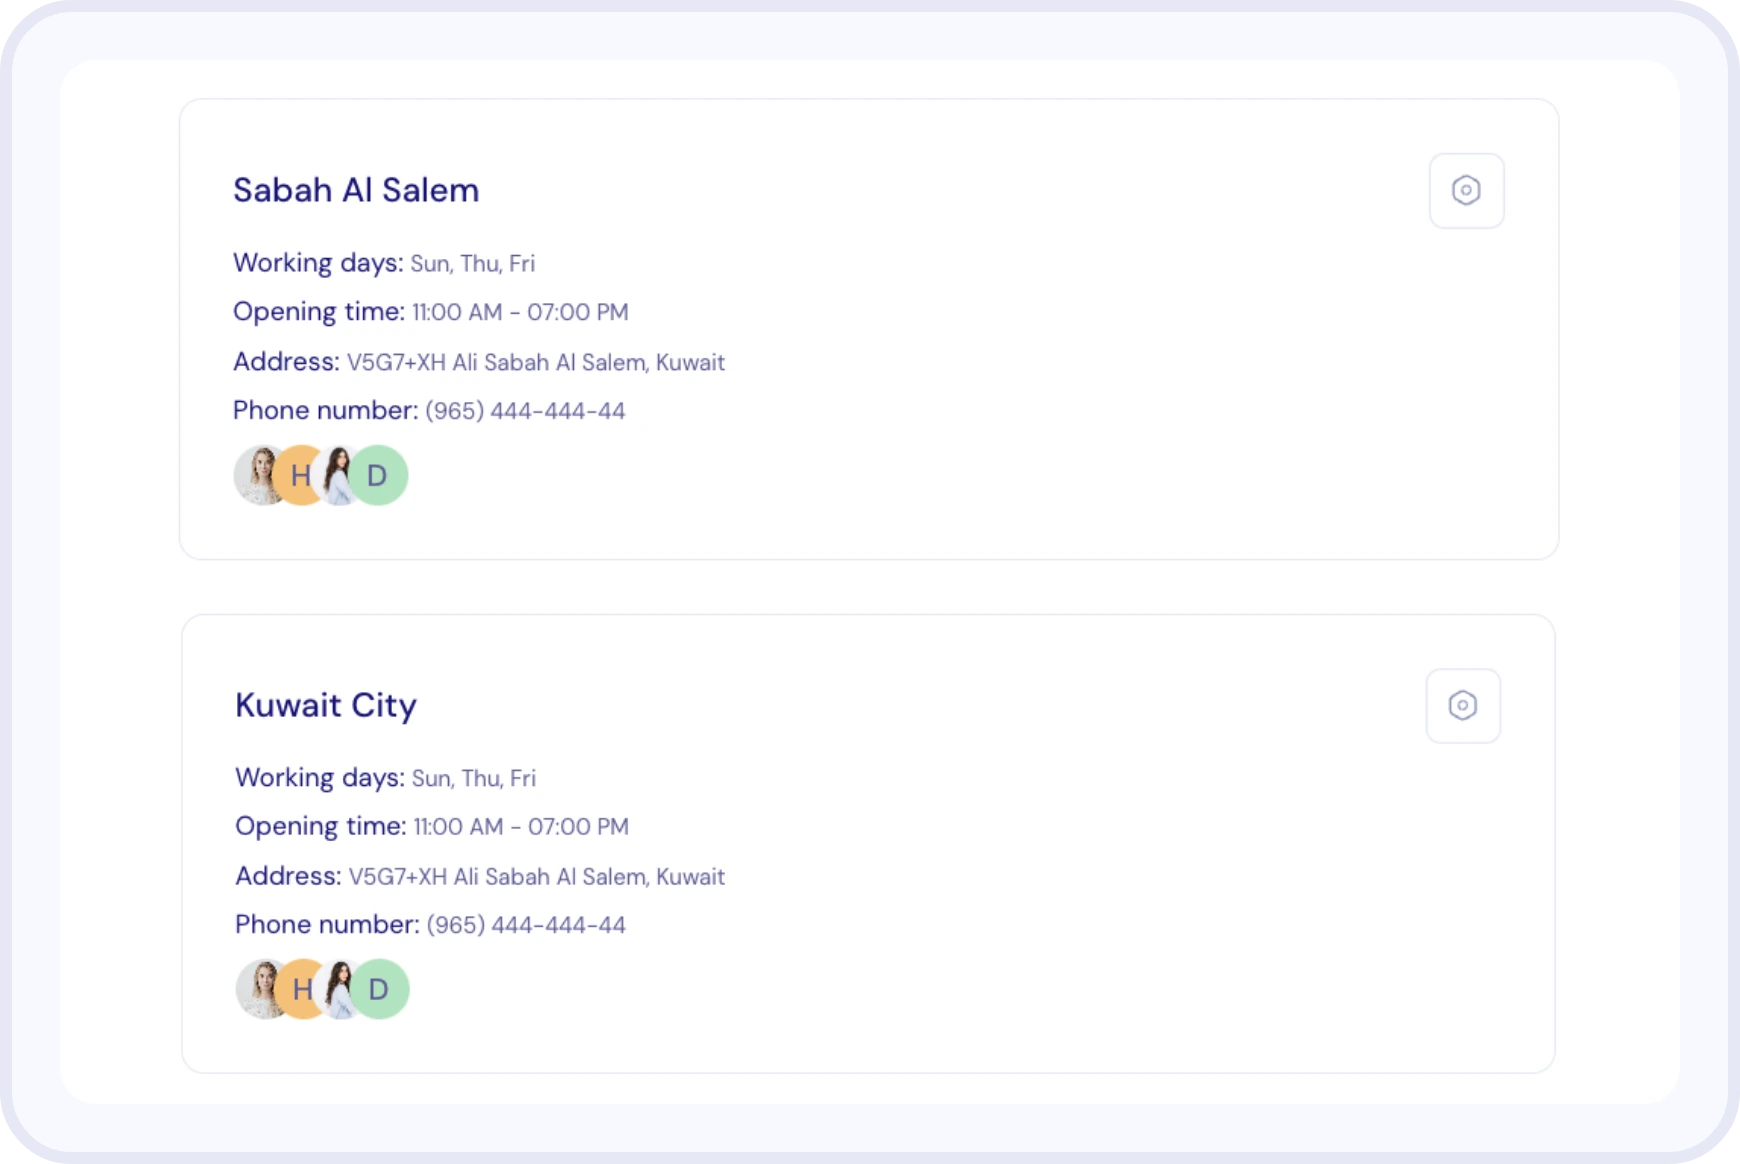Screen dimensions: 1740x1164
Task: Click the address in Sabah Al Salem card
Action: 535,362
